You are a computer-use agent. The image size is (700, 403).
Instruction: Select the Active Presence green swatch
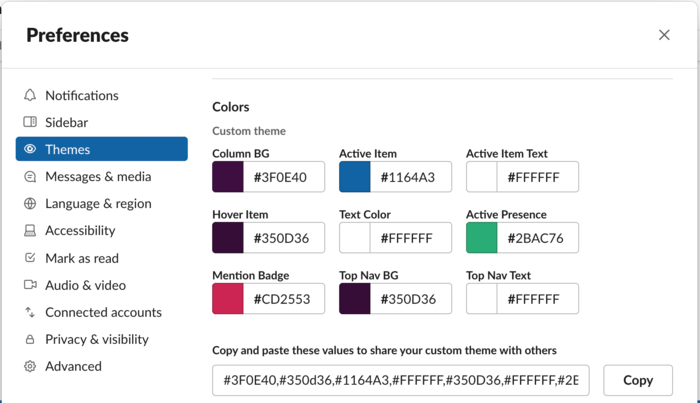pos(482,237)
